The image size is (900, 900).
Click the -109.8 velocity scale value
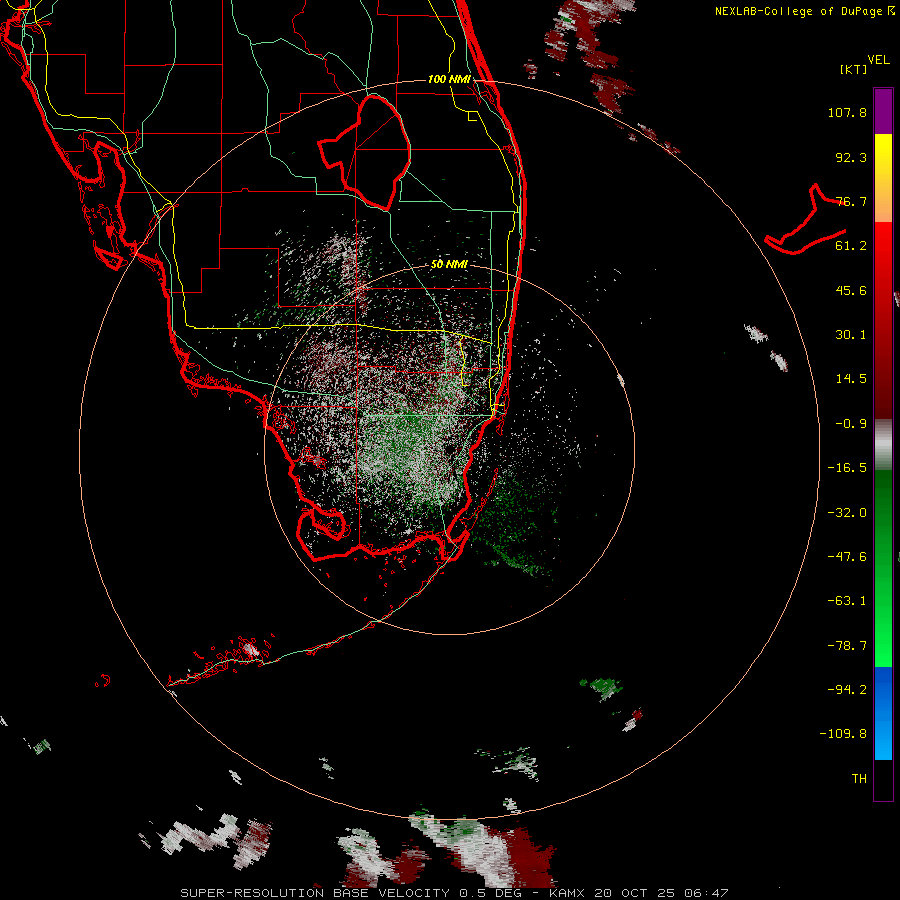[x=844, y=734]
